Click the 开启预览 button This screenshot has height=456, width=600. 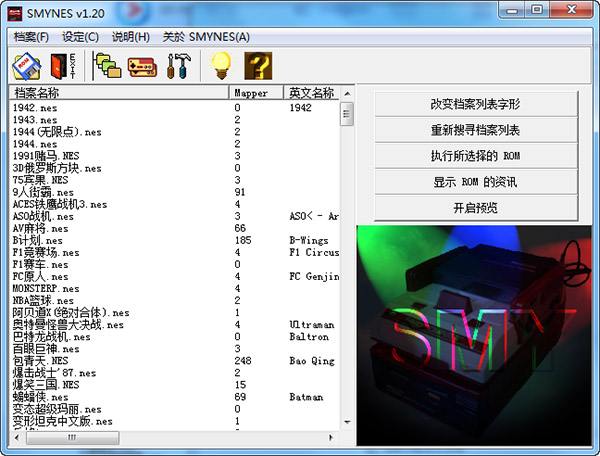coord(476,208)
